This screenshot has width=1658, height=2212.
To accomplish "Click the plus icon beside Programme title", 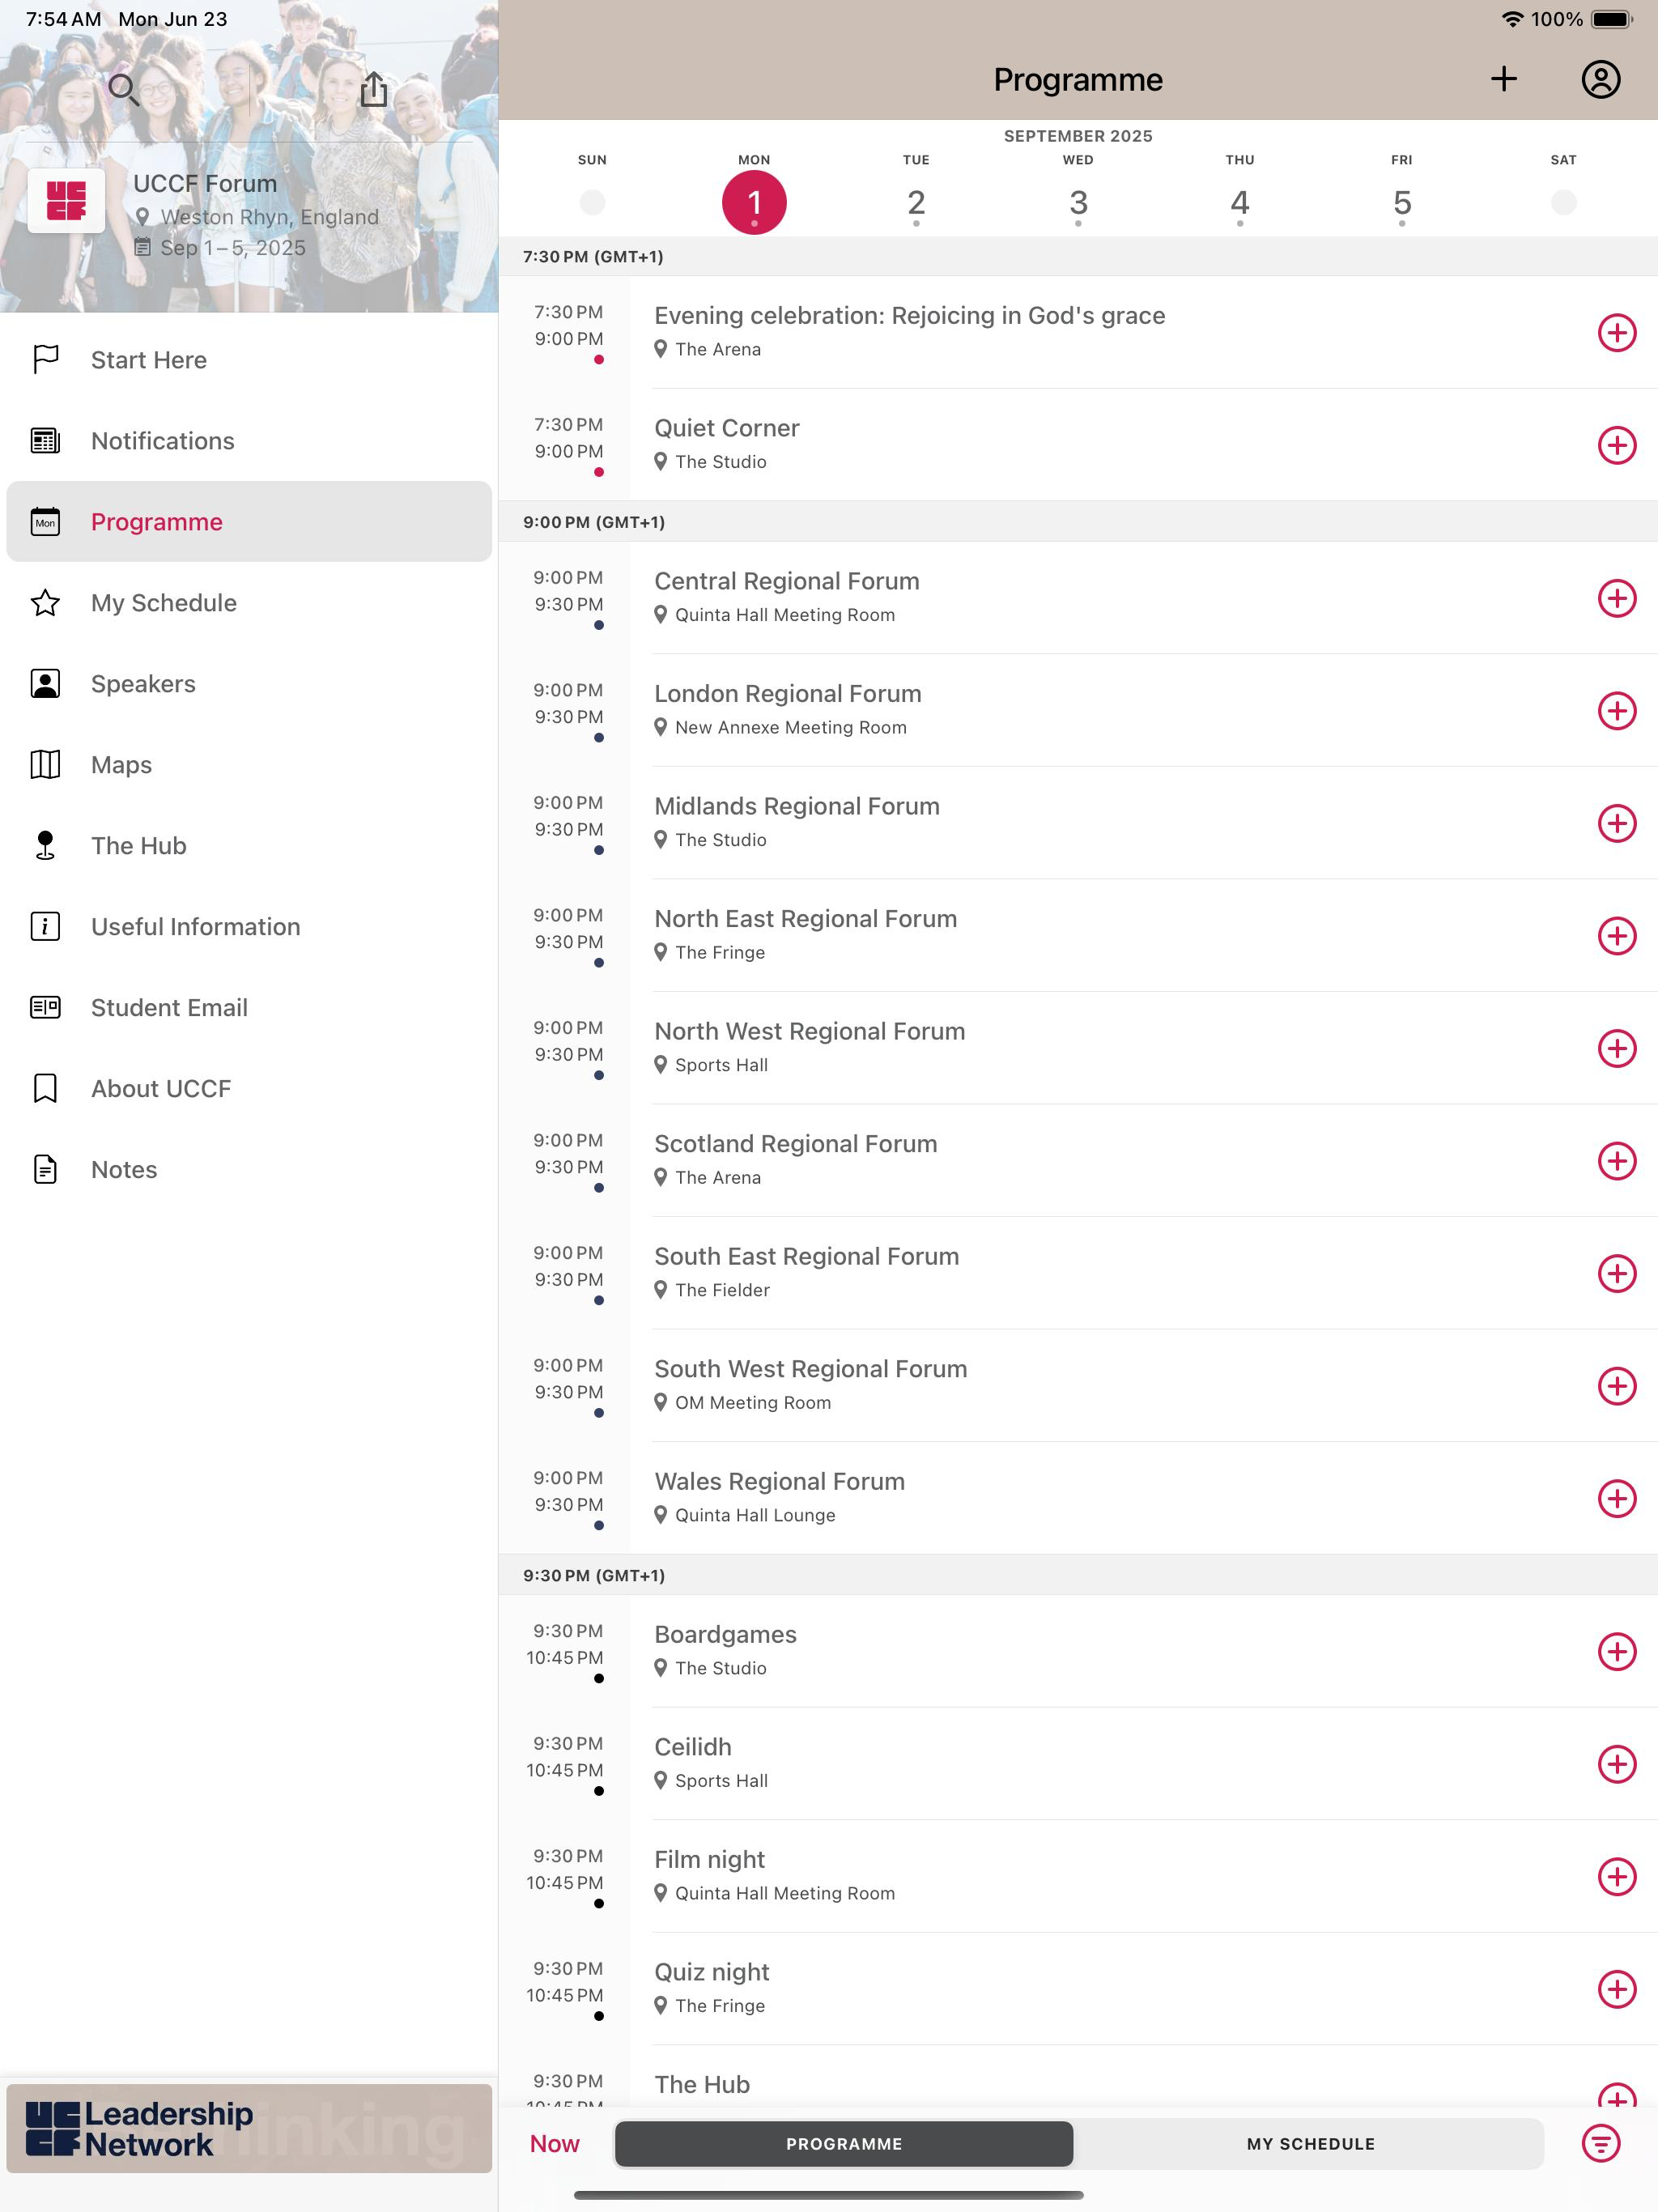I will [1503, 79].
